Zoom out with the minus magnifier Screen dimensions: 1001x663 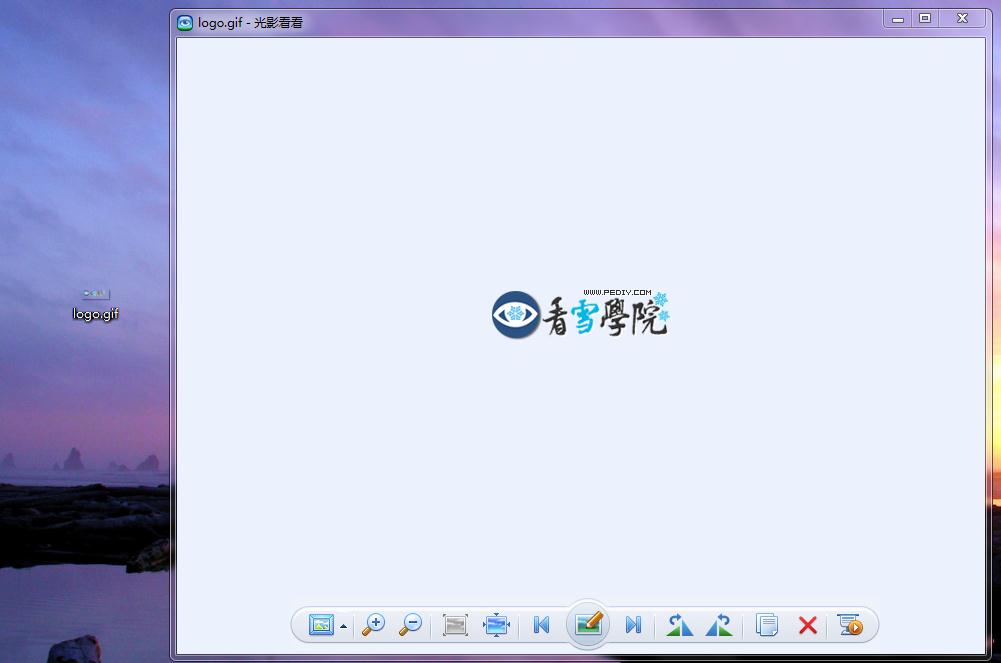click(410, 625)
